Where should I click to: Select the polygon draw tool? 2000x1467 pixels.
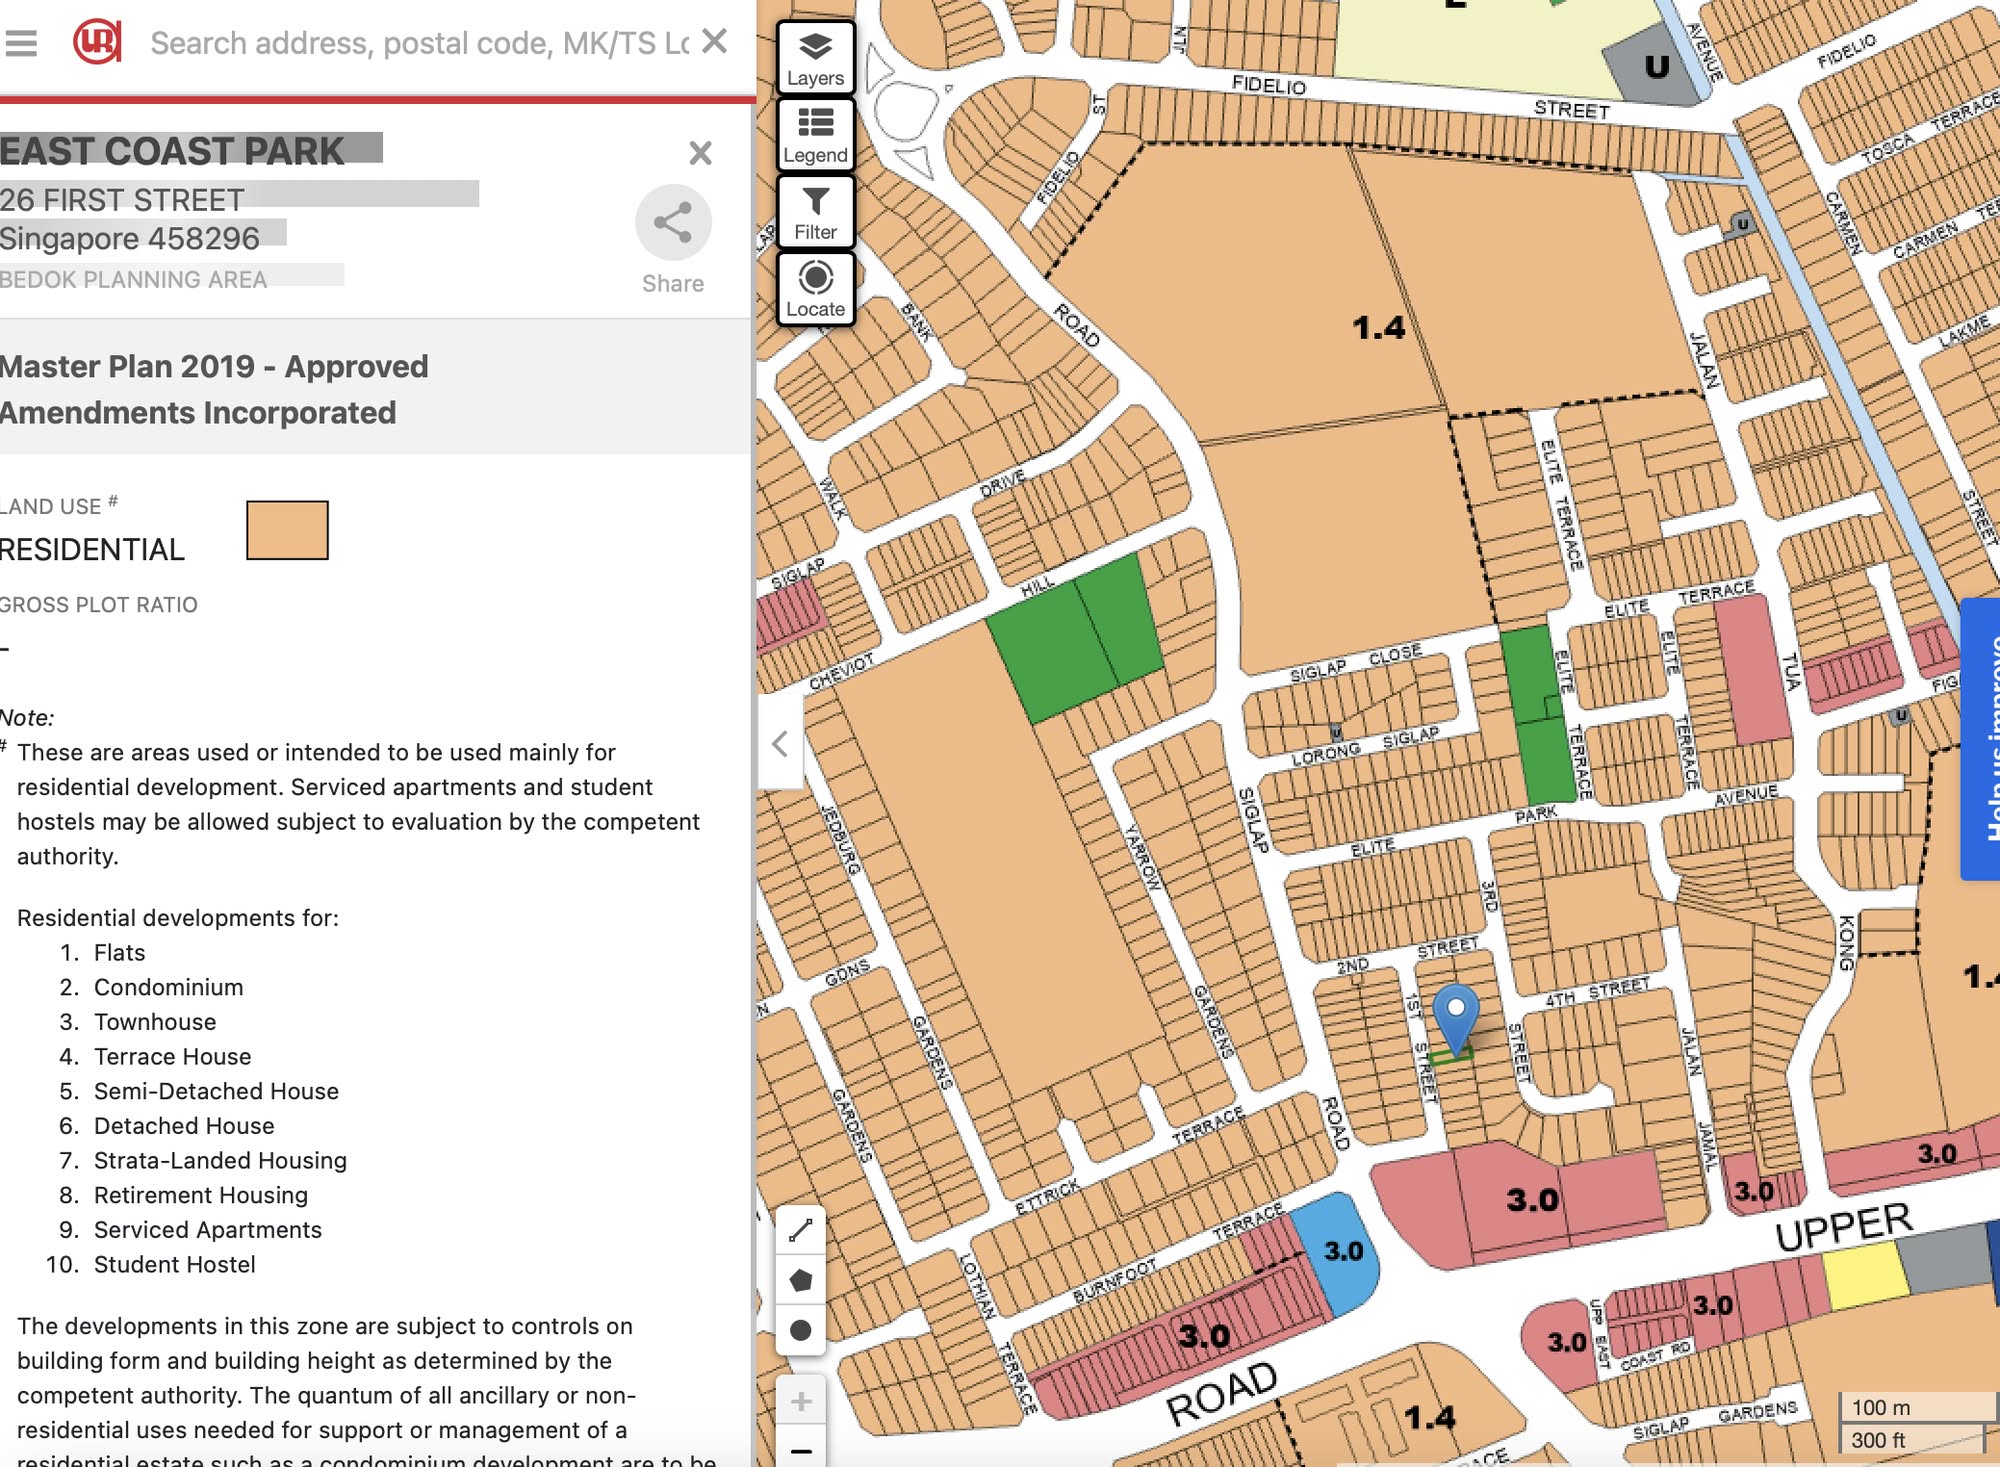(x=800, y=1280)
